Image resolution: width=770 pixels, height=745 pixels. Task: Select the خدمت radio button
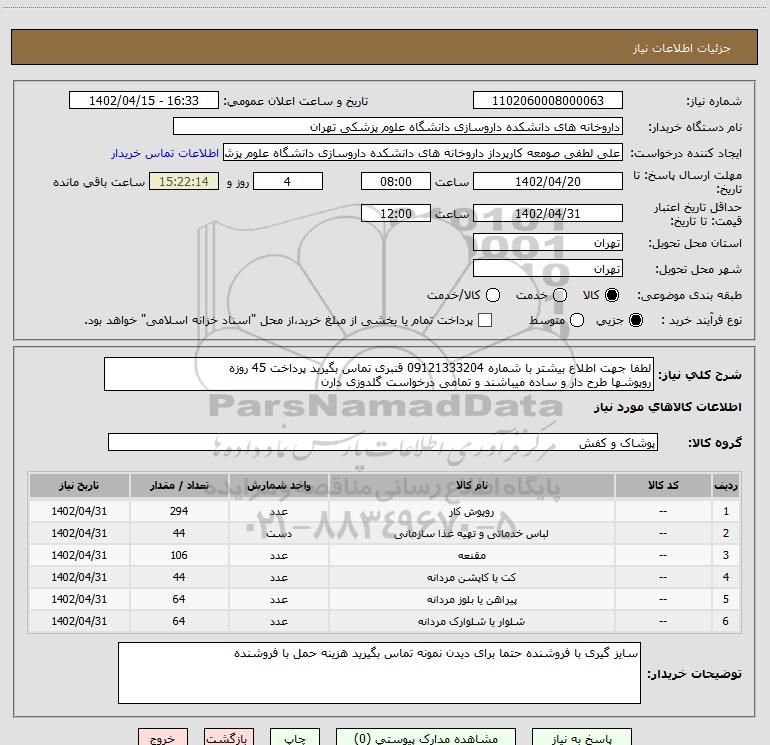pos(560,295)
